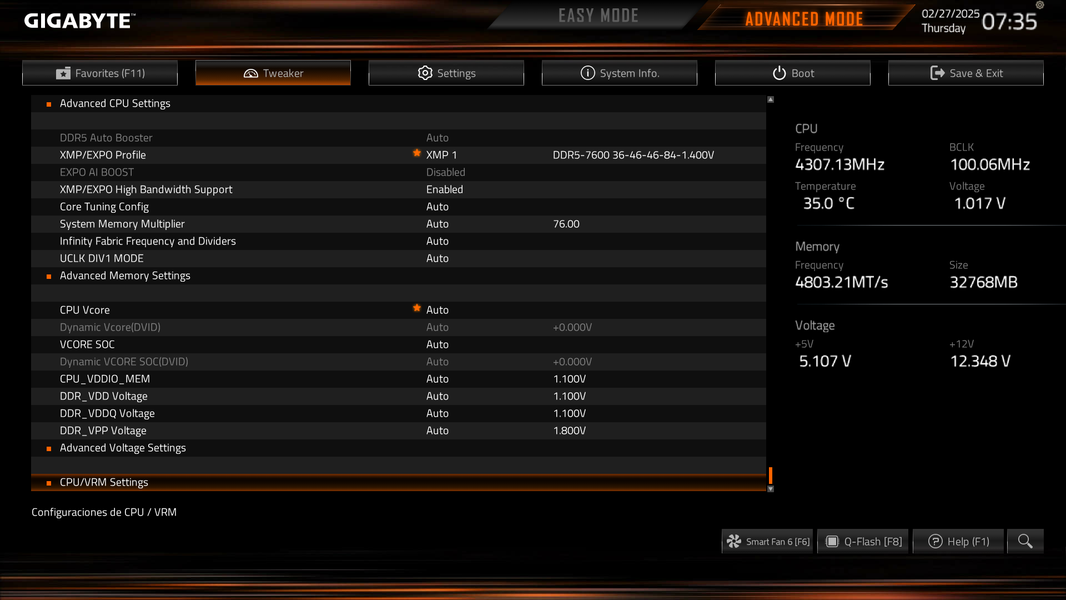Switch to EASY MODE
Image resolution: width=1066 pixels, height=600 pixels.
598,16
